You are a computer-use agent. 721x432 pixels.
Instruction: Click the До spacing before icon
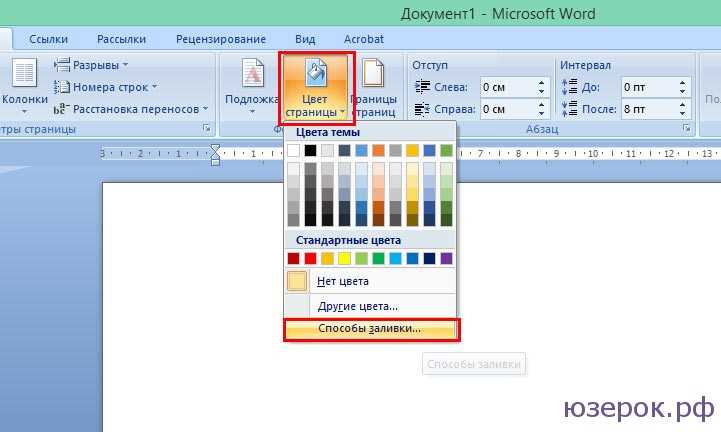point(569,86)
